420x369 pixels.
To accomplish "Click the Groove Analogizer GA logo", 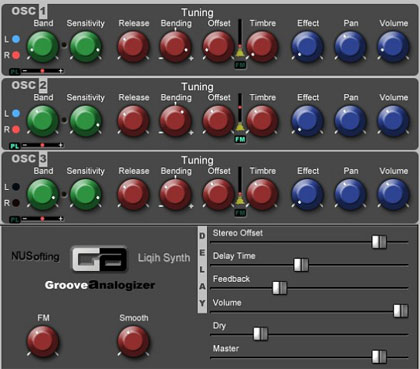I will 99,259.
